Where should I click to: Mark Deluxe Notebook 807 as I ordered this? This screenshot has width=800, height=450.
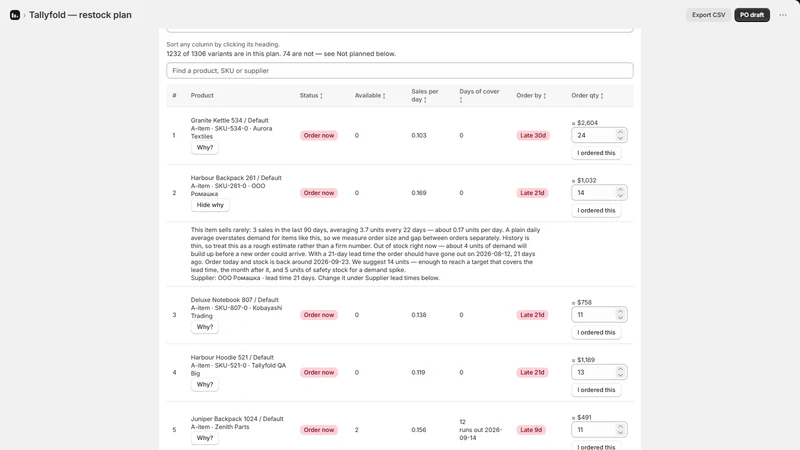pos(596,333)
